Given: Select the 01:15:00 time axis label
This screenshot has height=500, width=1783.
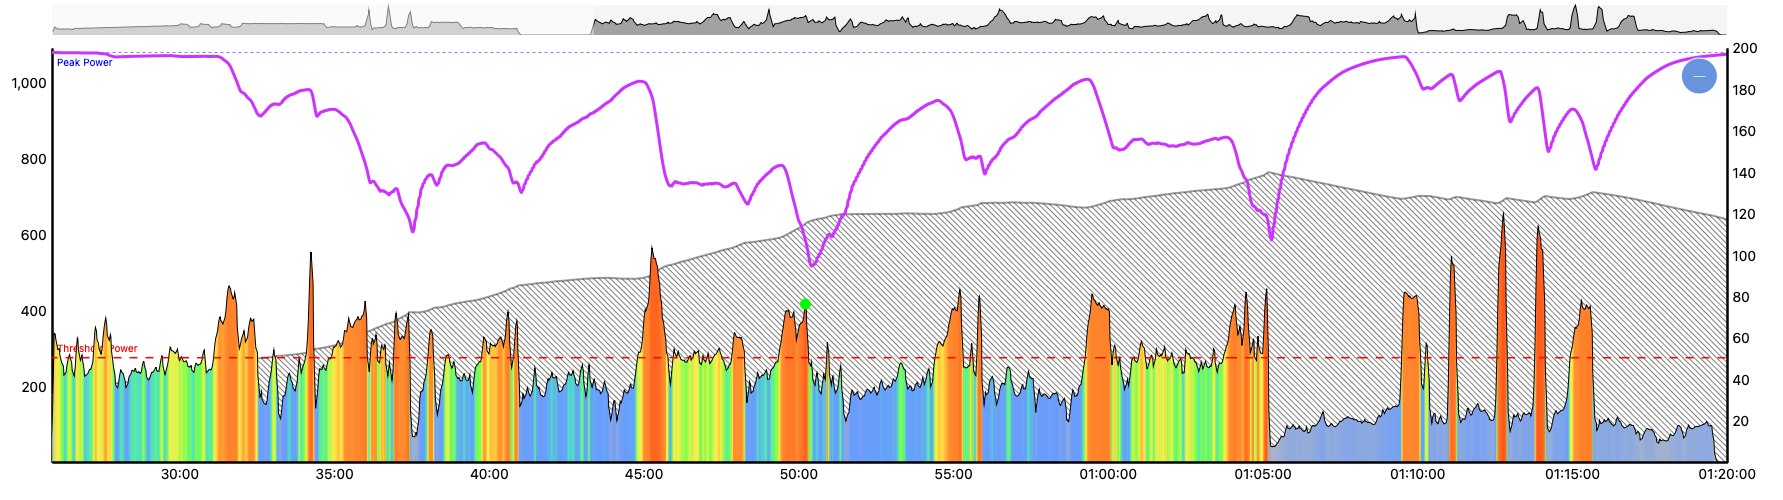Looking at the screenshot, I should [x=1572, y=475].
